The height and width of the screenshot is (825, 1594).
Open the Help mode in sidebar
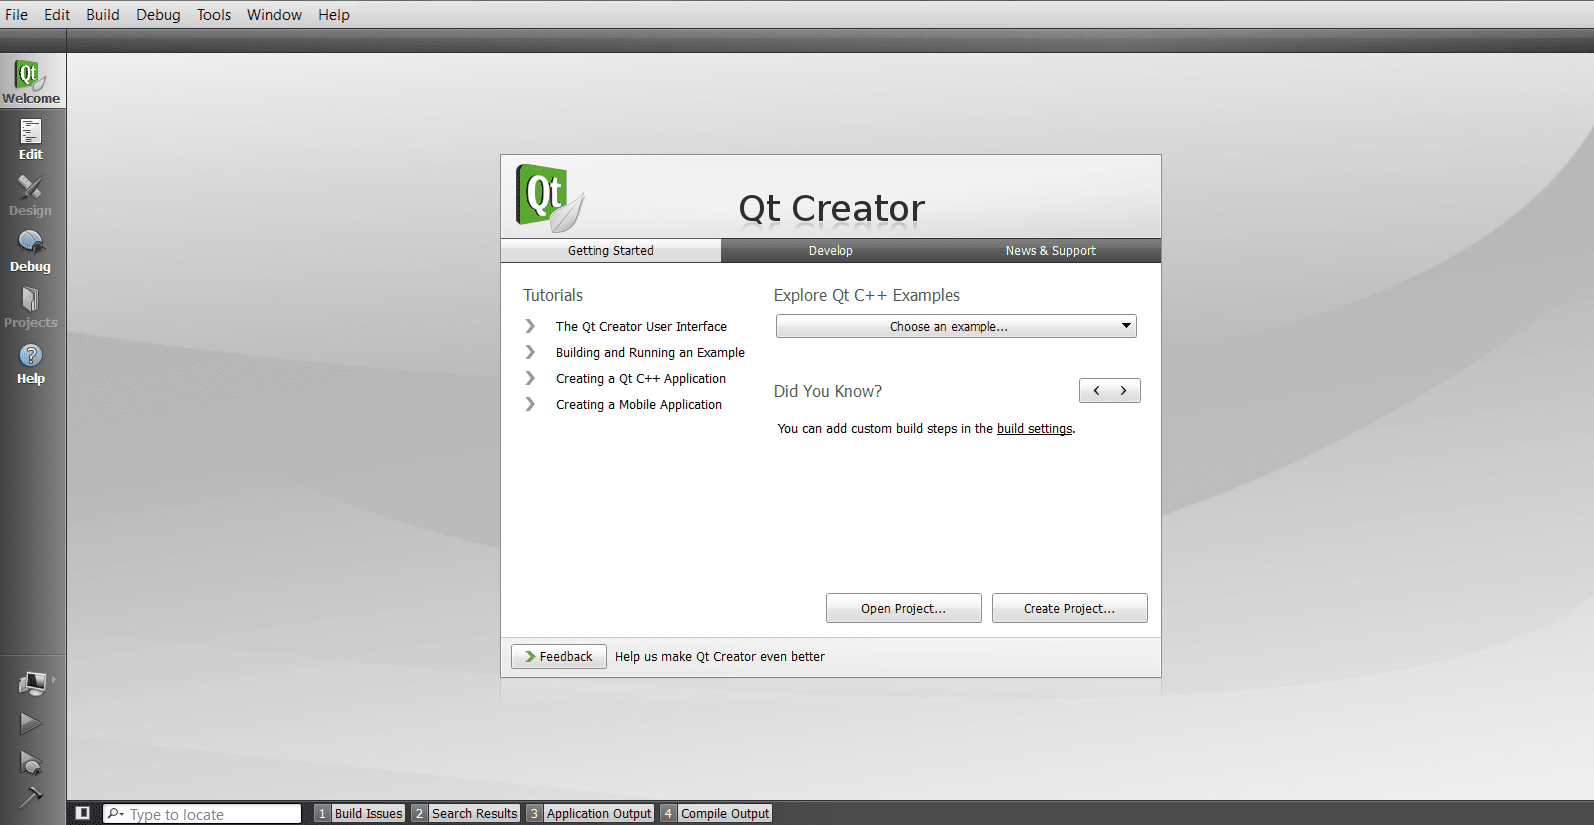[x=31, y=363]
